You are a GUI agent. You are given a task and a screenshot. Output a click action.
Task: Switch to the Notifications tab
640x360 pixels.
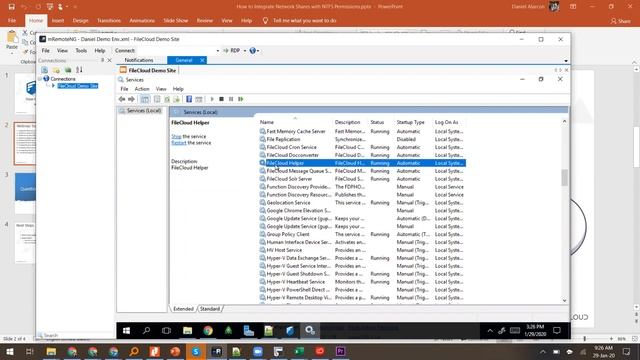(x=139, y=60)
